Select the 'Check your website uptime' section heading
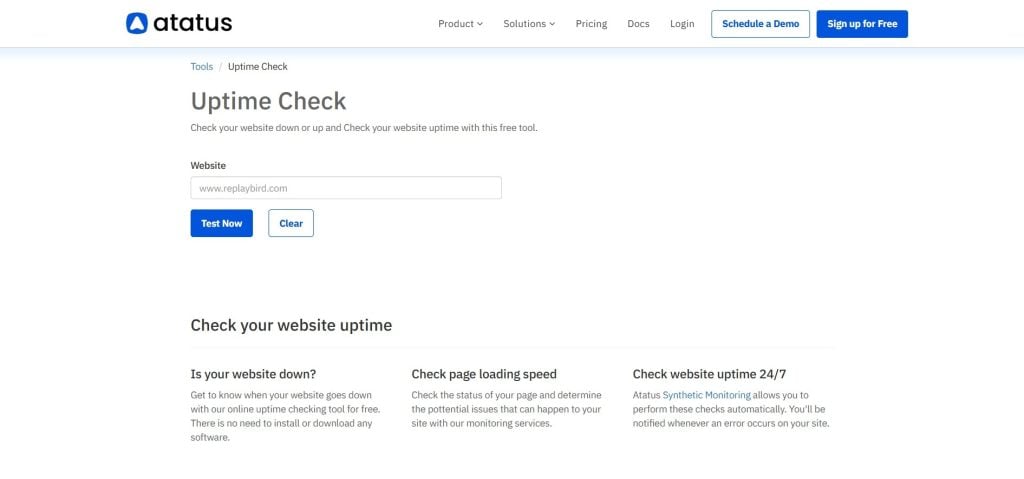The height and width of the screenshot is (479, 1024). point(291,325)
